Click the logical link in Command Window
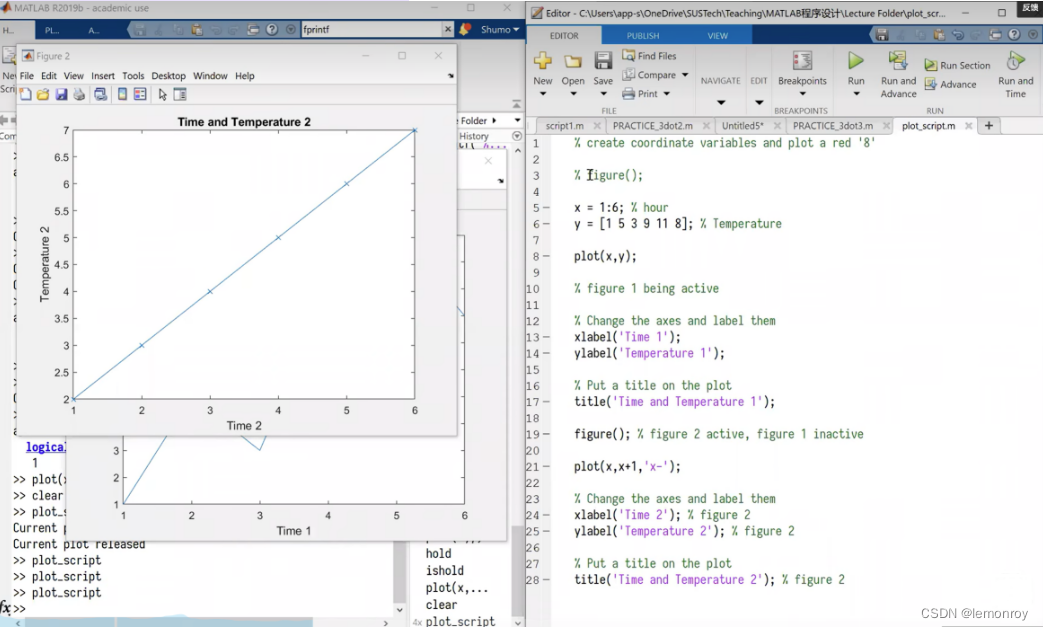The height and width of the screenshot is (630, 1043). (45, 447)
